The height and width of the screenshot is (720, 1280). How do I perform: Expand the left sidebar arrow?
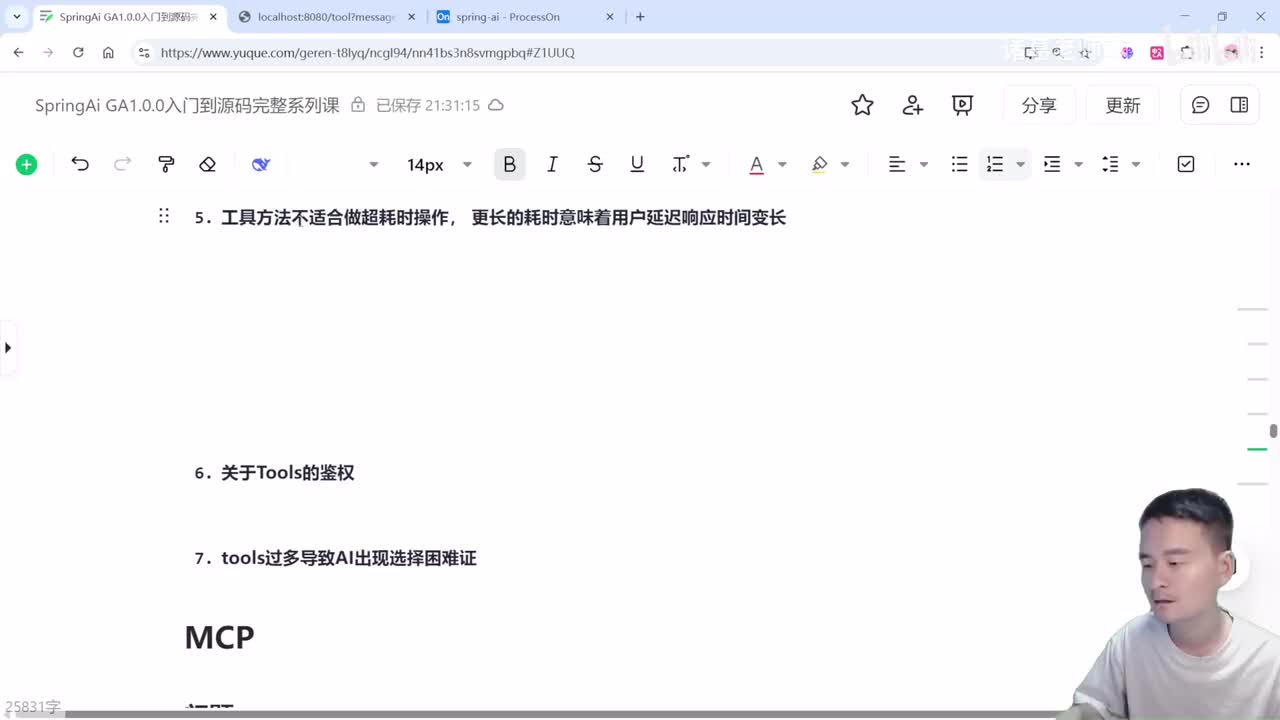[x=8, y=348]
